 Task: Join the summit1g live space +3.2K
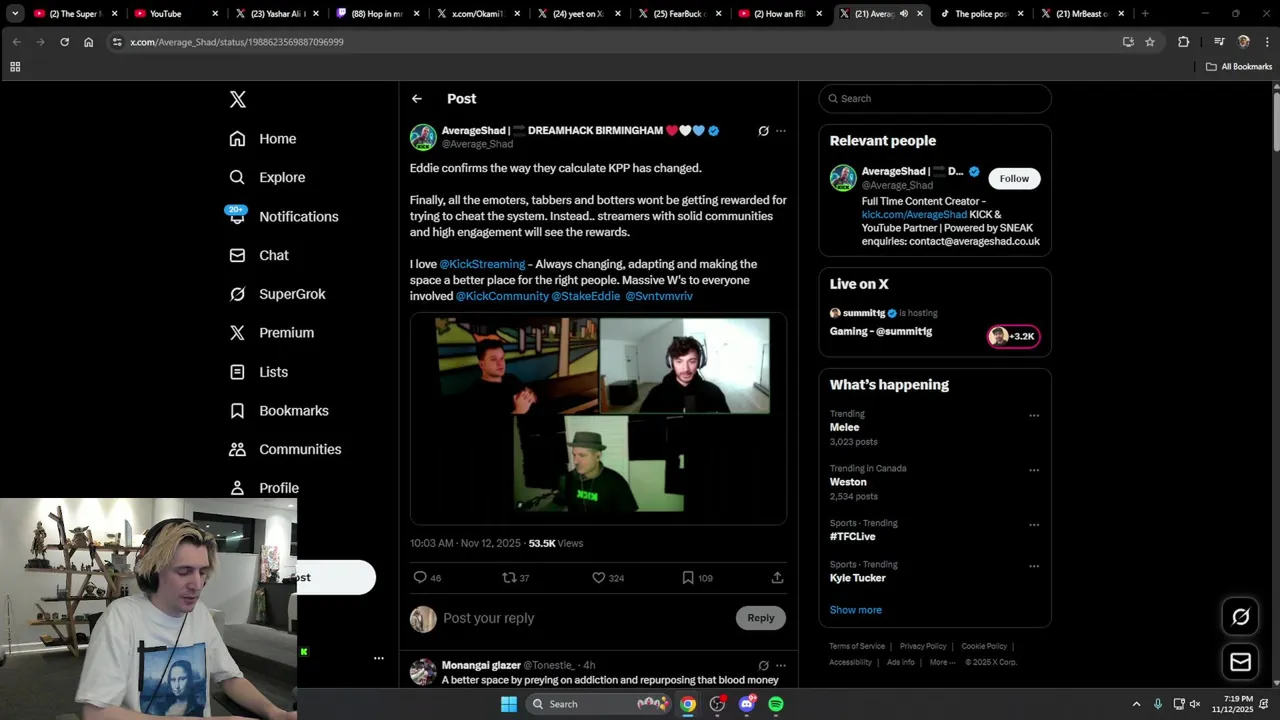click(x=1014, y=336)
